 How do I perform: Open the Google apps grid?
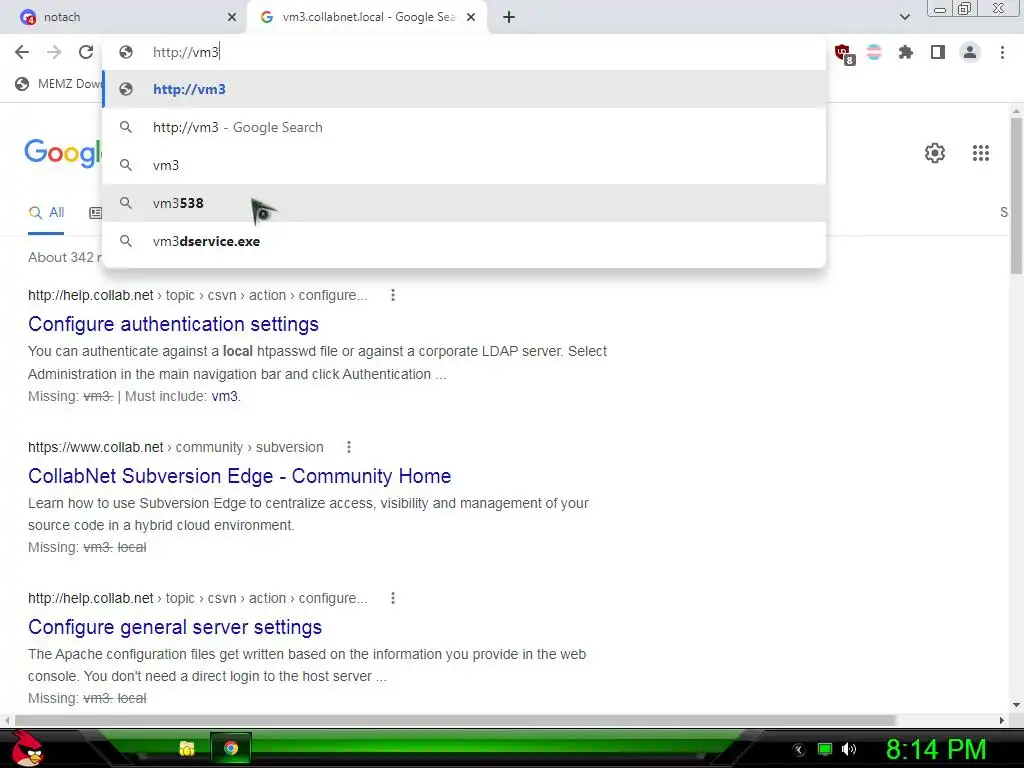981,153
